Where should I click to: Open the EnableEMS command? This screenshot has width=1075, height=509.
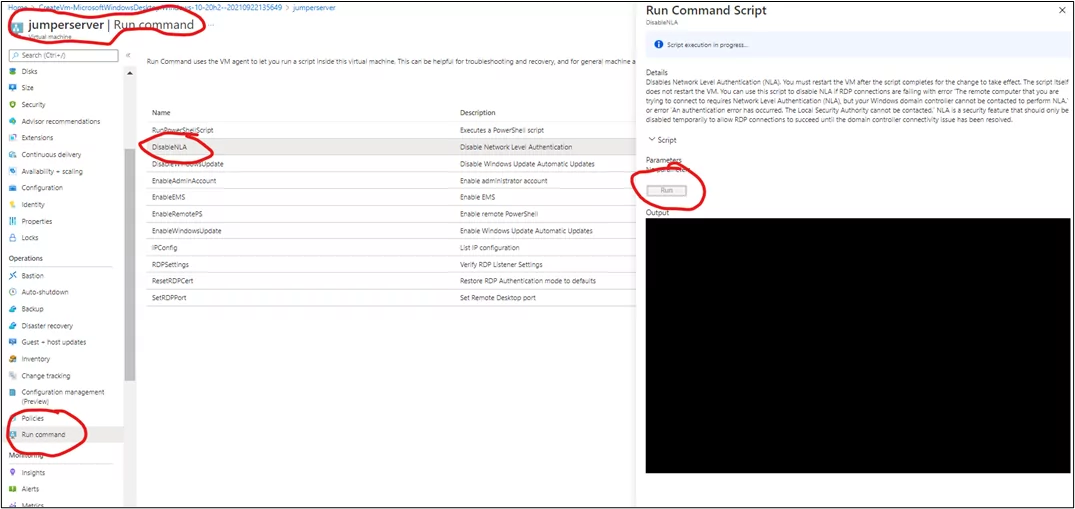click(167, 197)
